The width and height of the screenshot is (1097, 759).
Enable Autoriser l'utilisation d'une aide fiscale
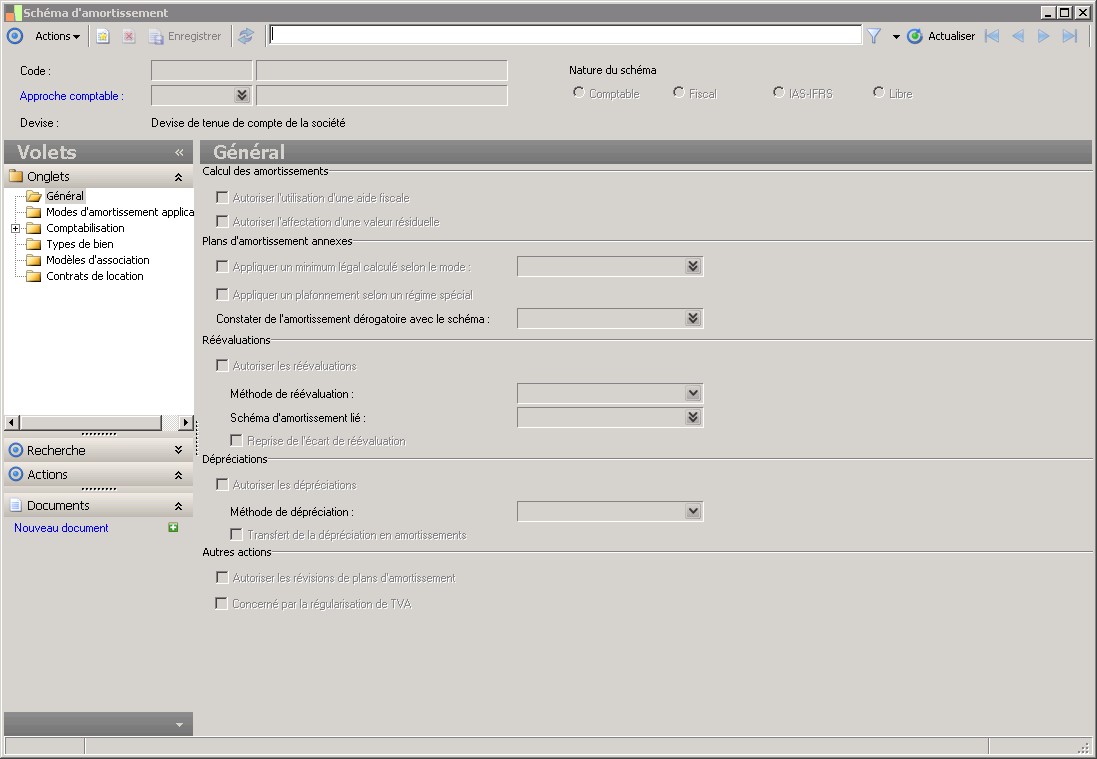point(222,197)
